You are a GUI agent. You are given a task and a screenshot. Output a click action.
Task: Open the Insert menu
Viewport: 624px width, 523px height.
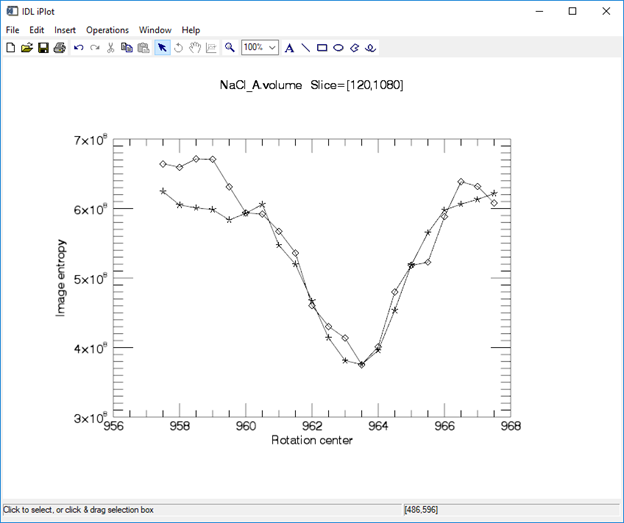pyautogui.click(x=65, y=30)
